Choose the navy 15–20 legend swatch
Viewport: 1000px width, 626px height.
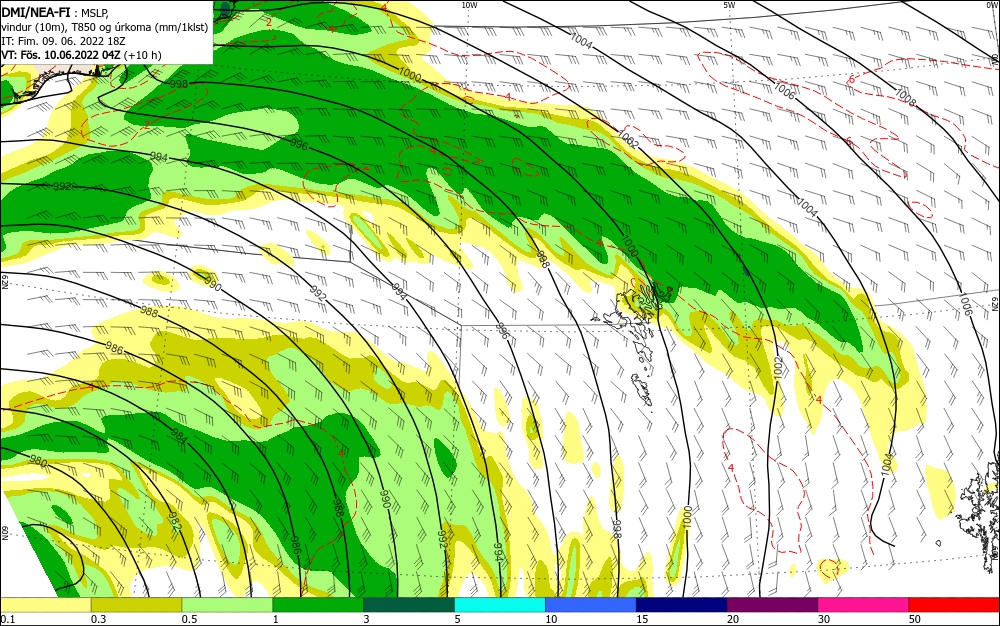pos(682,605)
